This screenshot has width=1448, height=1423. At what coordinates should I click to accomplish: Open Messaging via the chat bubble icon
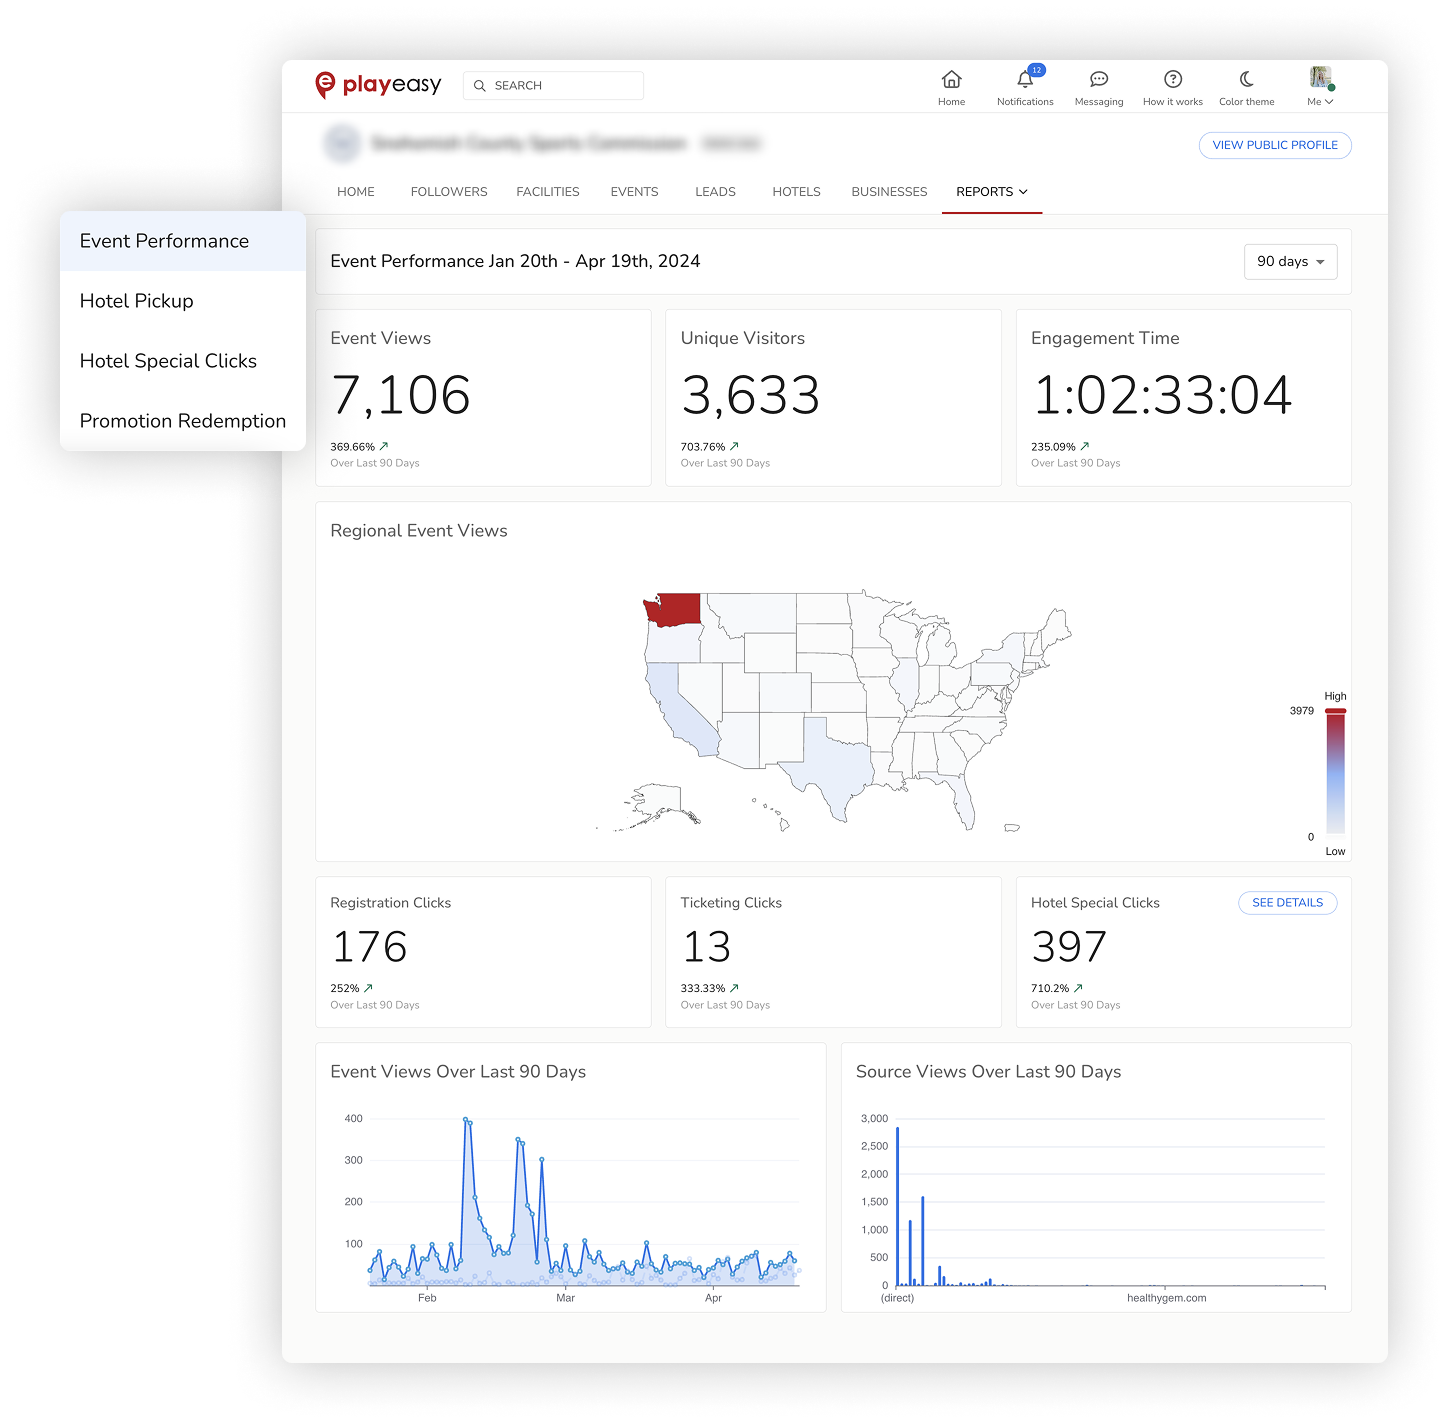point(1098,79)
